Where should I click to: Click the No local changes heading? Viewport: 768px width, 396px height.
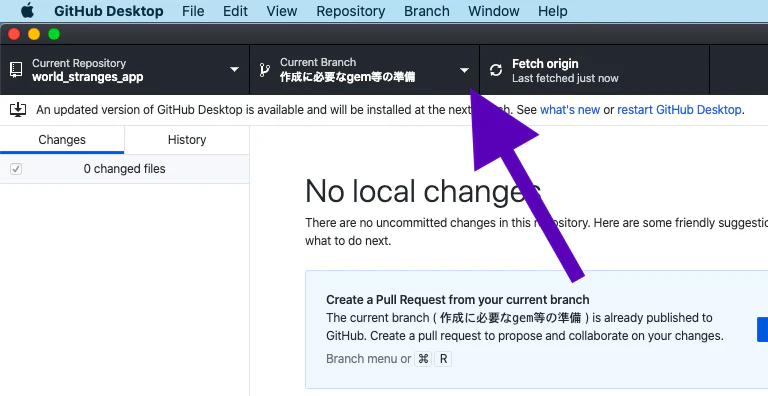[x=423, y=191]
